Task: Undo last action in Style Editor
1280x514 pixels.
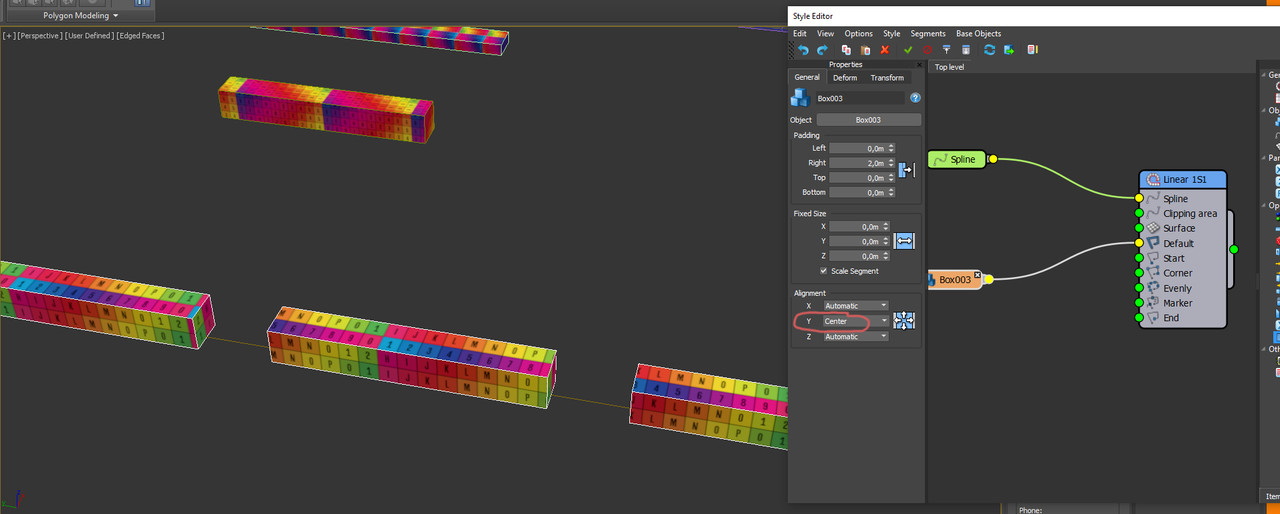Action: [x=802, y=50]
